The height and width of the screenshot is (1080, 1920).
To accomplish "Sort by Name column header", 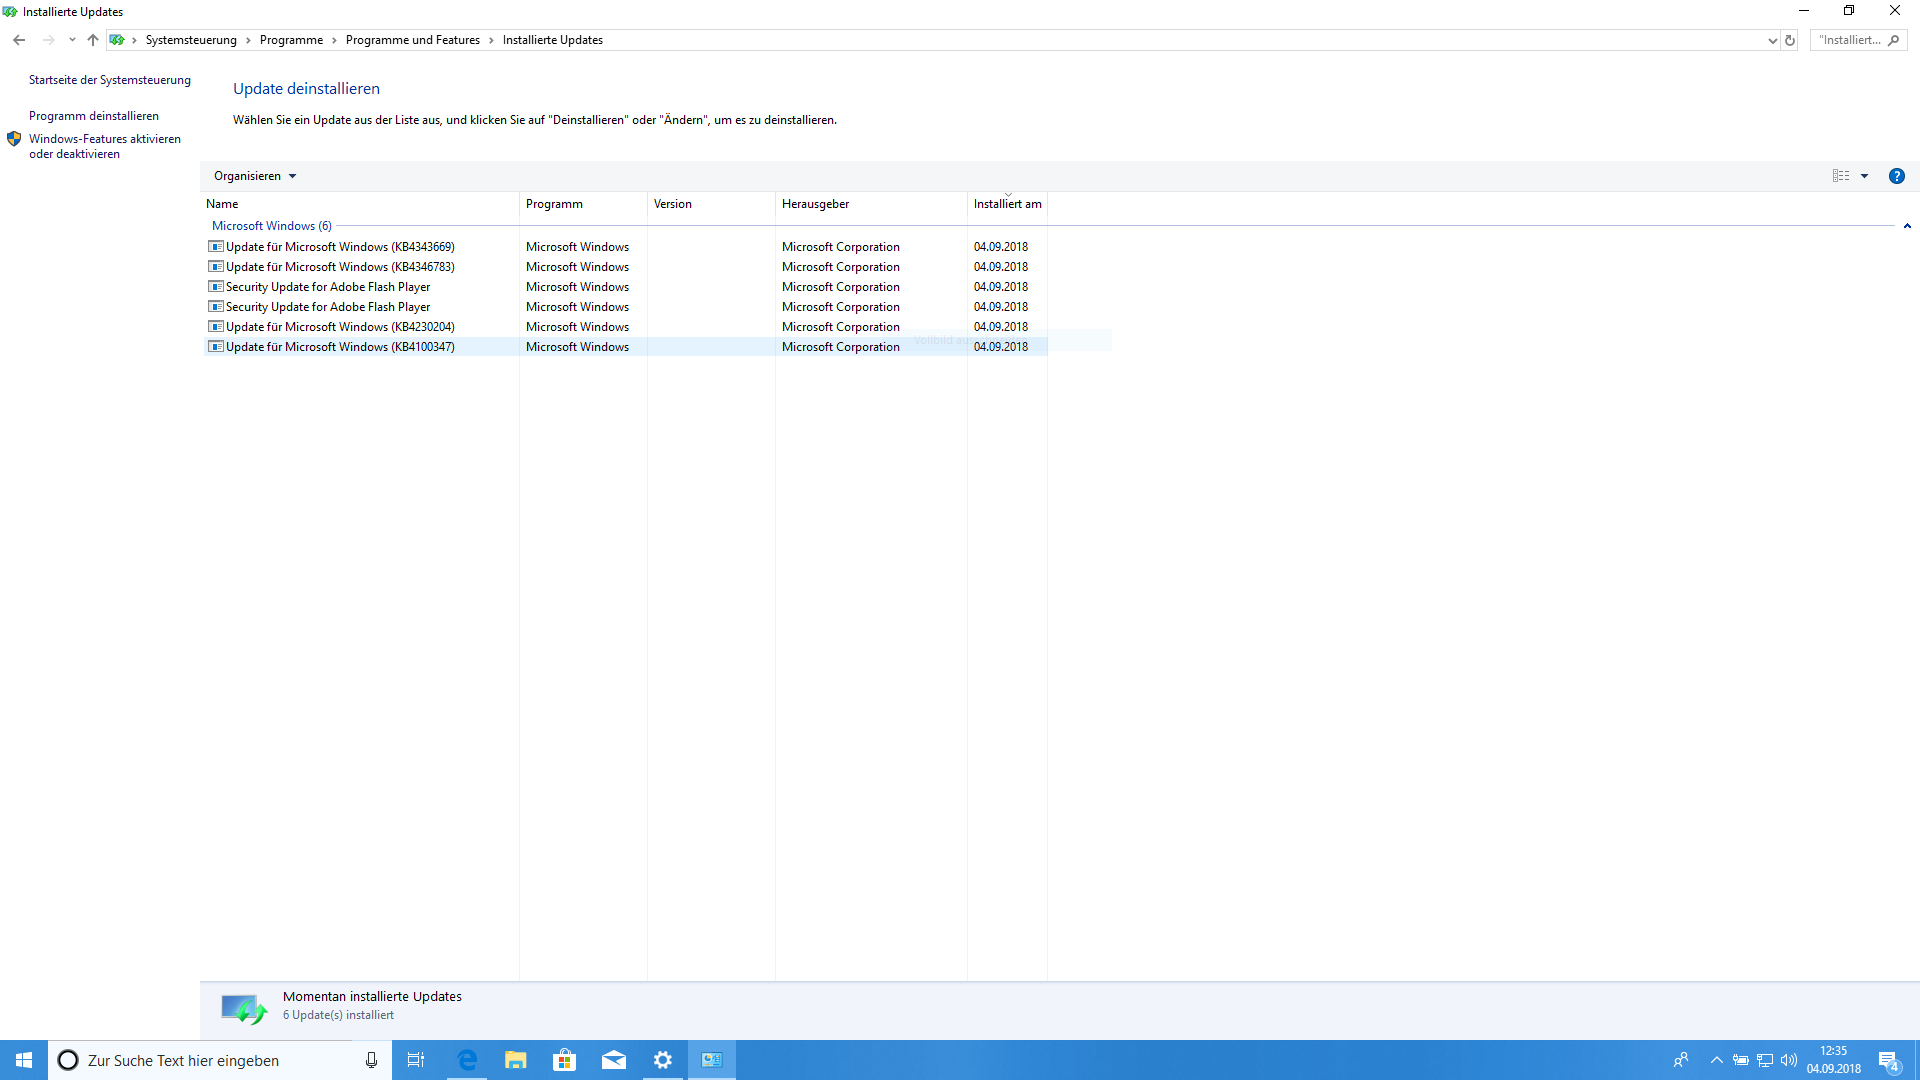I will [360, 204].
